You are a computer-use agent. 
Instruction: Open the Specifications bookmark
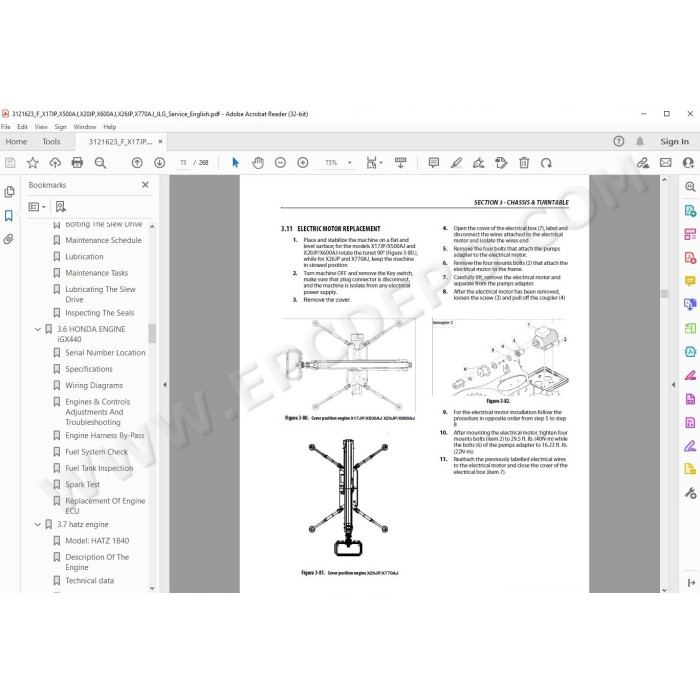pyautogui.click(x=89, y=369)
